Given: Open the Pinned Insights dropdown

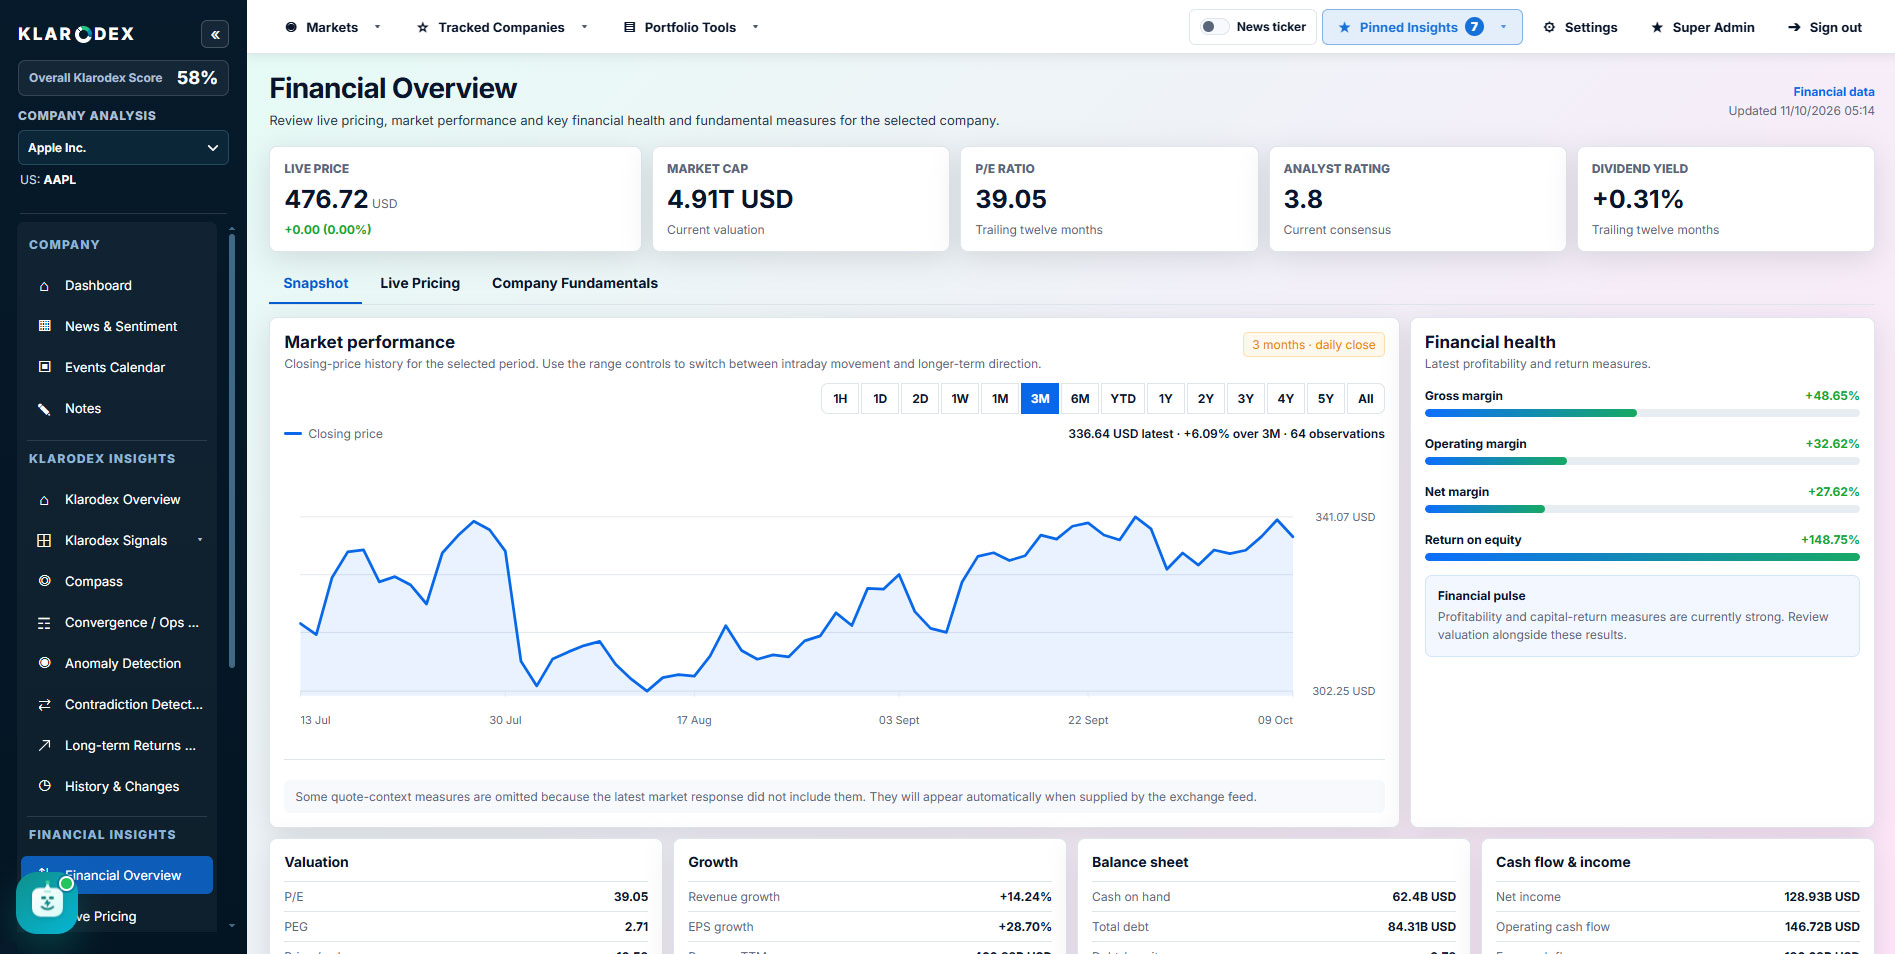Looking at the screenshot, I should [1422, 27].
